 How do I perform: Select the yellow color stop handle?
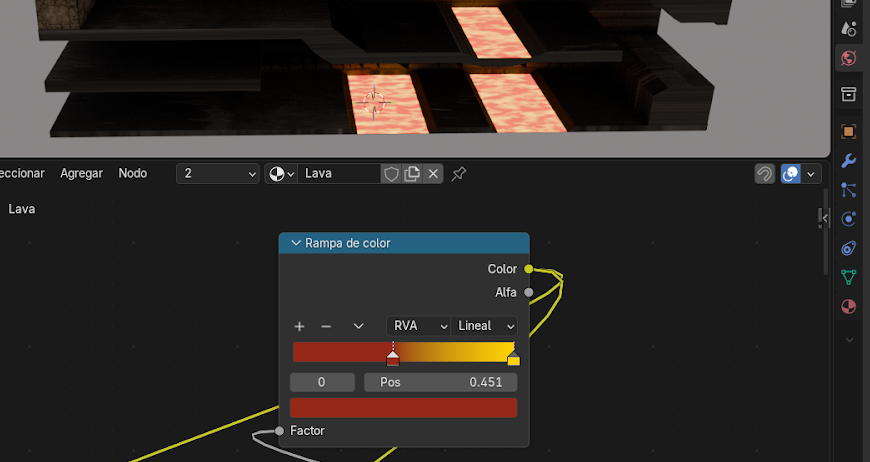(514, 358)
